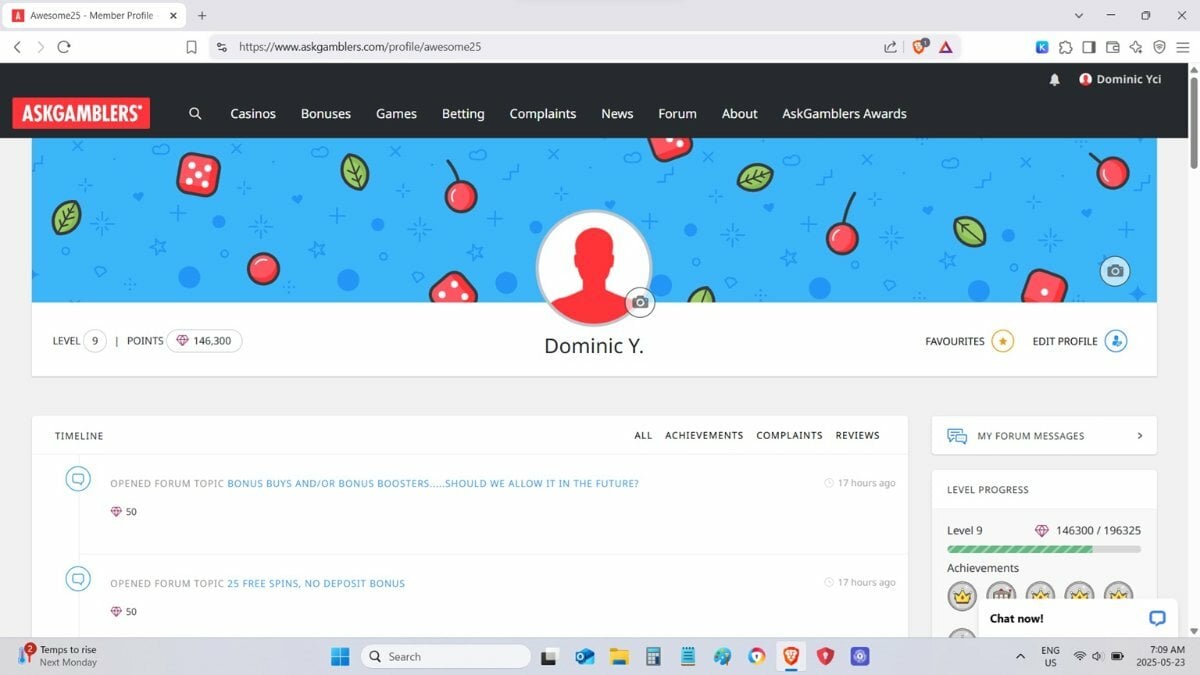This screenshot has height=675, width=1200.
Task: Click the first crown achievement badge
Action: coord(961,596)
